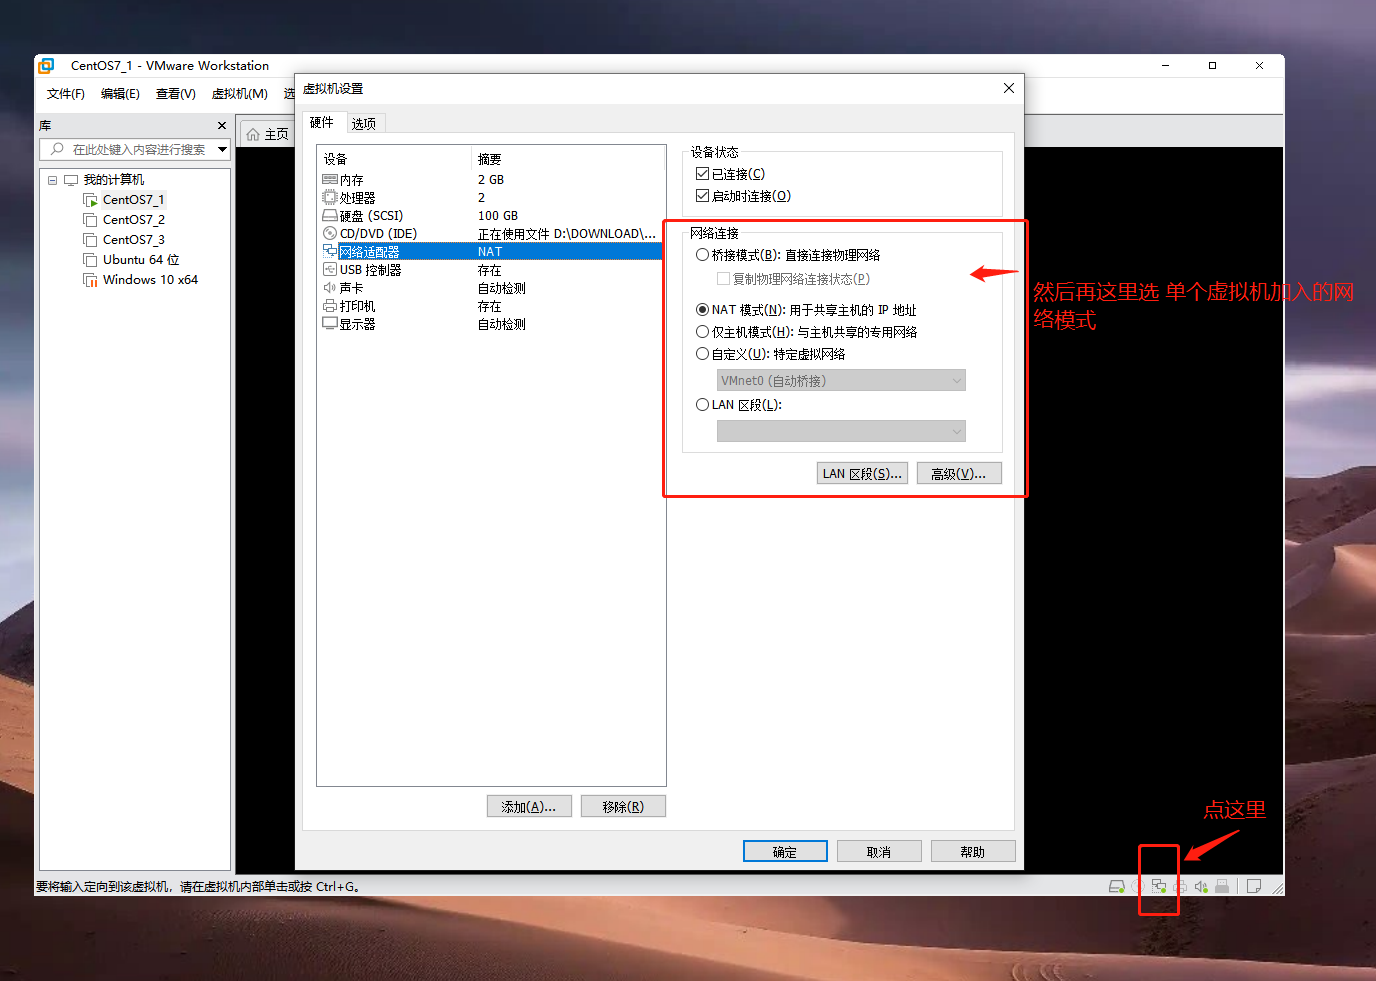This screenshot has height=981, width=1376.
Task: Click the printer icon in status bar
Action: coord(1180,886)
